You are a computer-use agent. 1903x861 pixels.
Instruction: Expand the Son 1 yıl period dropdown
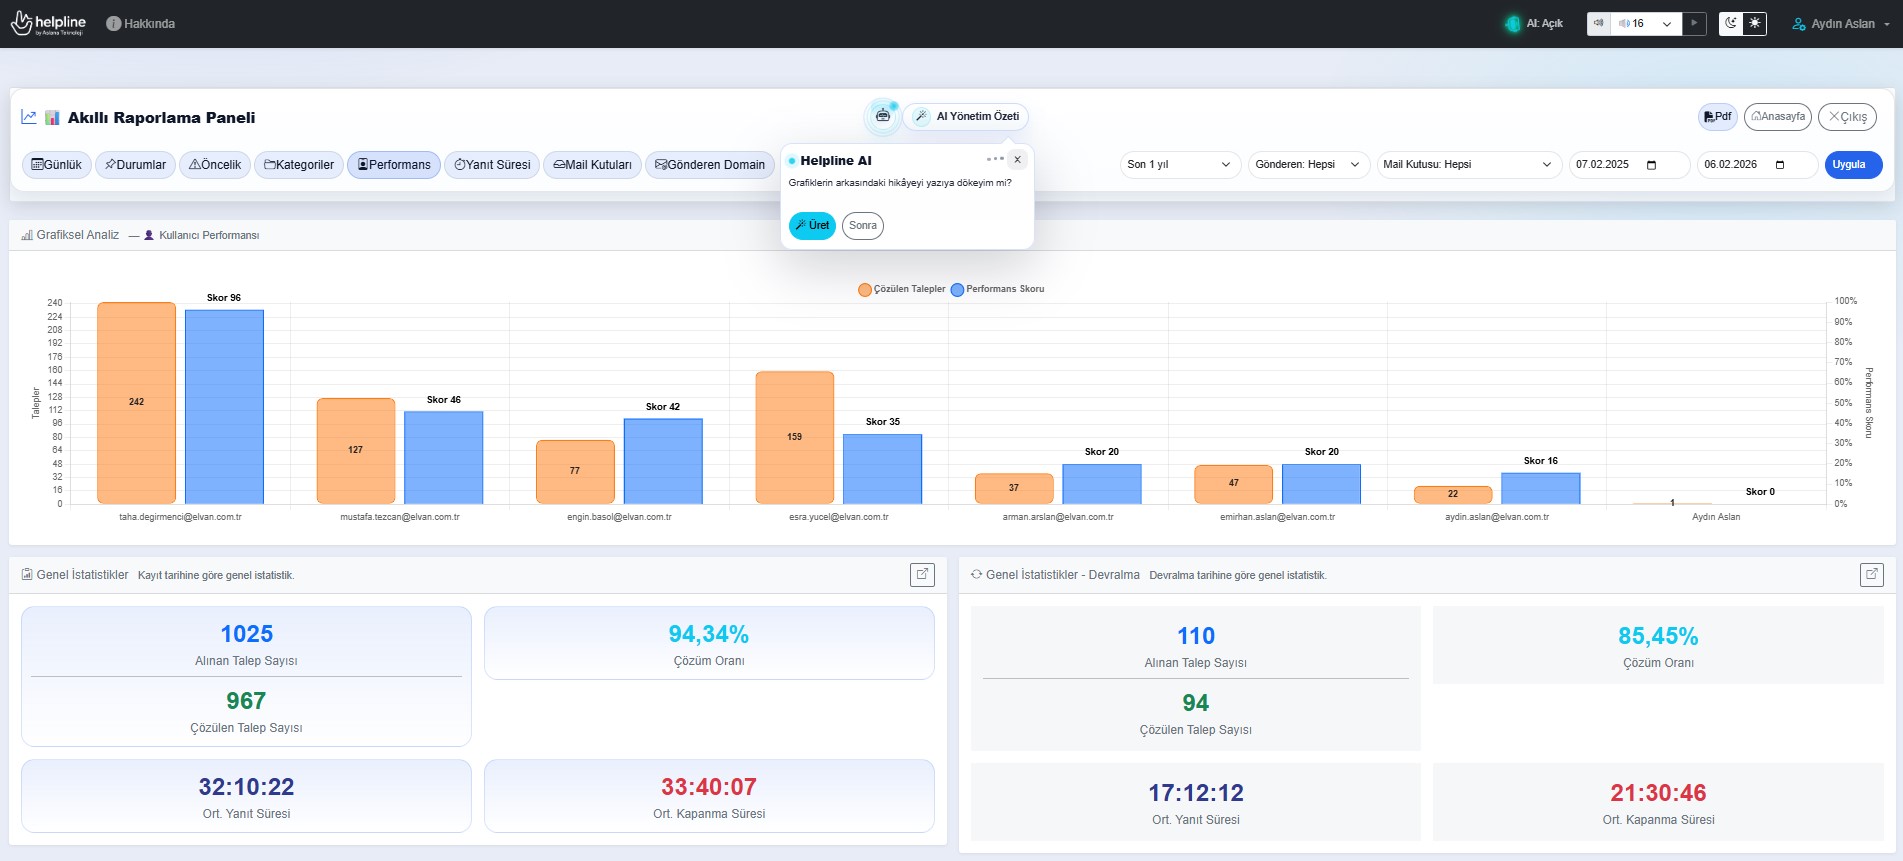(x=1179, y=165)
